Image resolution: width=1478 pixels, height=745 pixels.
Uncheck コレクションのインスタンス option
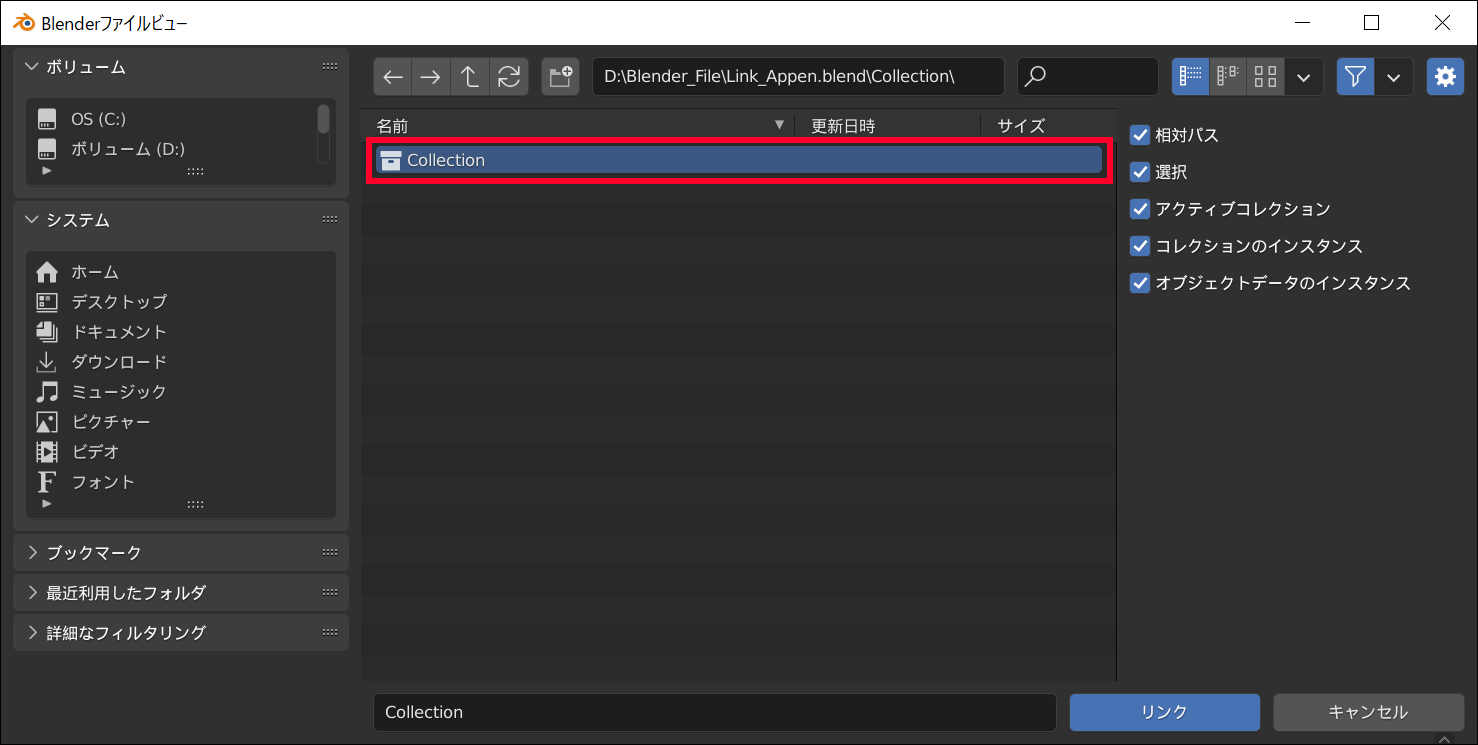click(1140, 246)
